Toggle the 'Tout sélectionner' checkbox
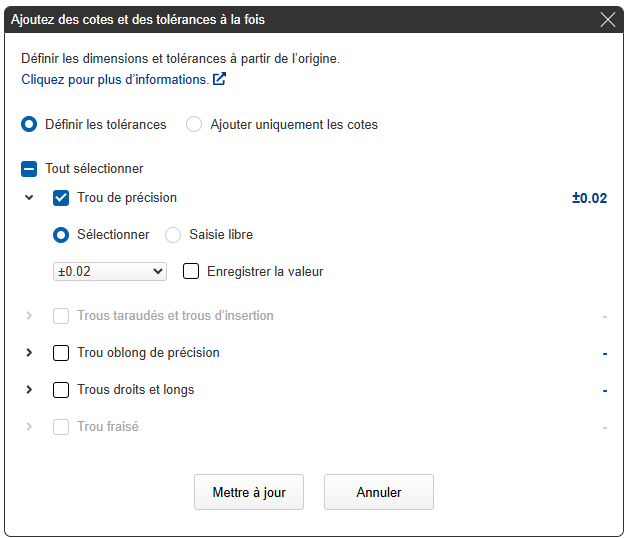The height and width of the screenshot is (538, 628). tap(30, 169)
